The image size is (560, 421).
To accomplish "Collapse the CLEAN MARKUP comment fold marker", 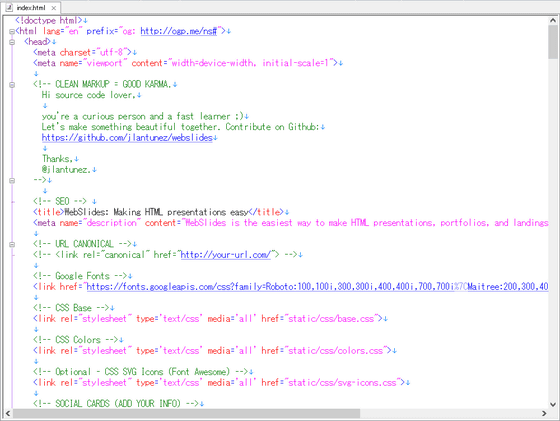I will coord(12,85).
